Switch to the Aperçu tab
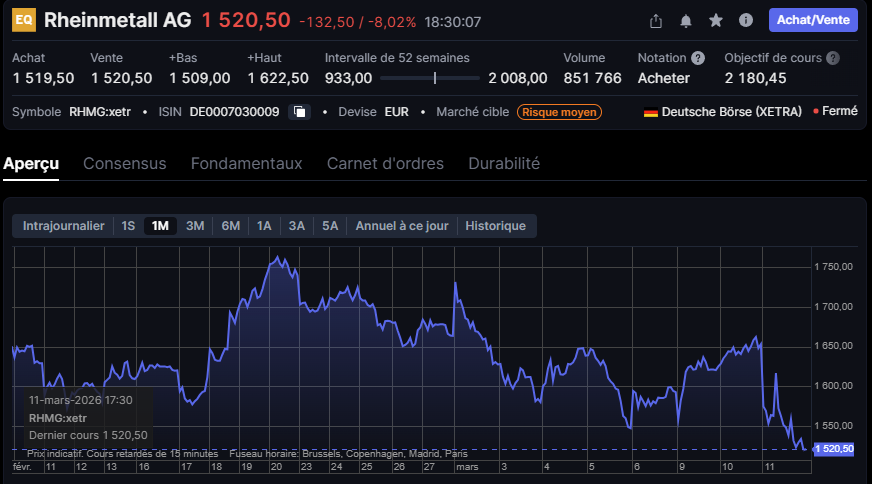 [31, 164]
